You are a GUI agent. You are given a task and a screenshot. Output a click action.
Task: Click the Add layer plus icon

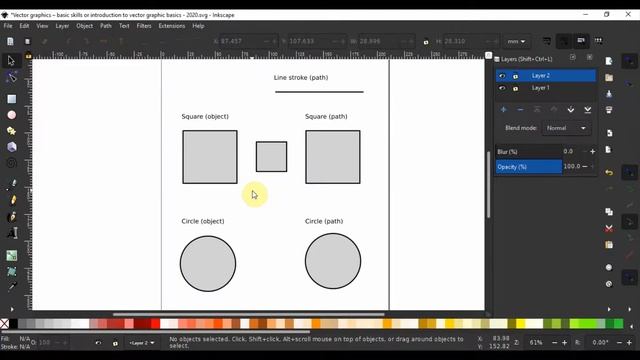(503, 109)
